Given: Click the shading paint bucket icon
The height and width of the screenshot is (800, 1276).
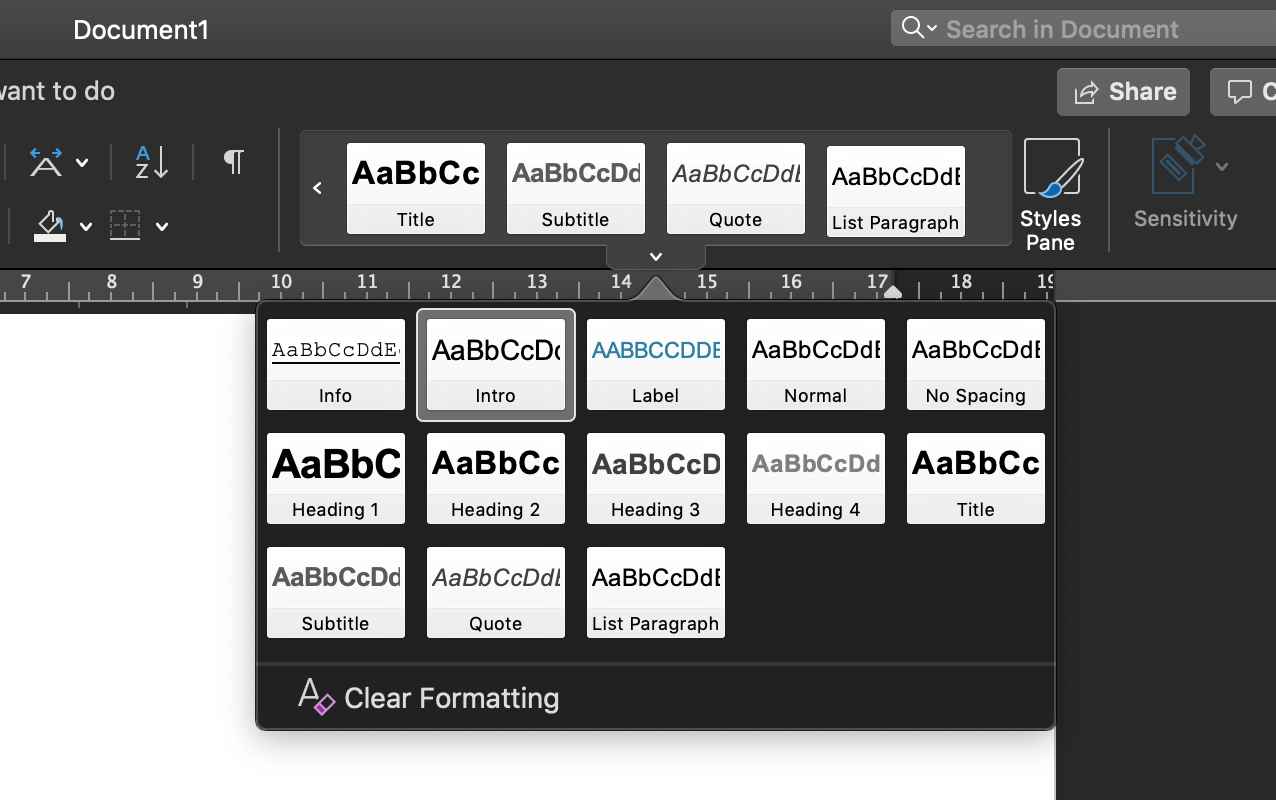Looking at the screenshot, I should pyautogui.click(x=50, y=225).
